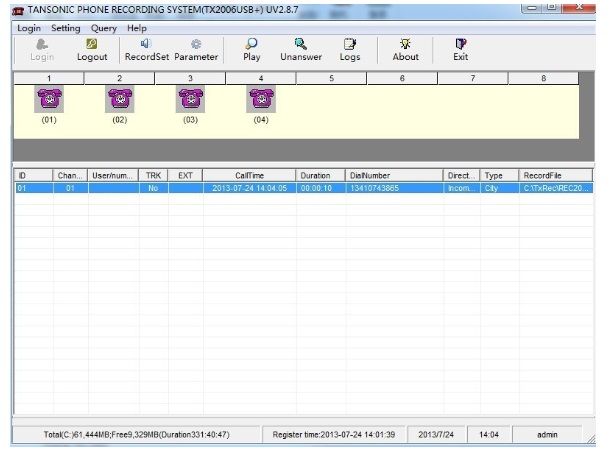Select phone channel icon (04)
Viewport: 611px width, 454px height.
click(x=261, y=99)
